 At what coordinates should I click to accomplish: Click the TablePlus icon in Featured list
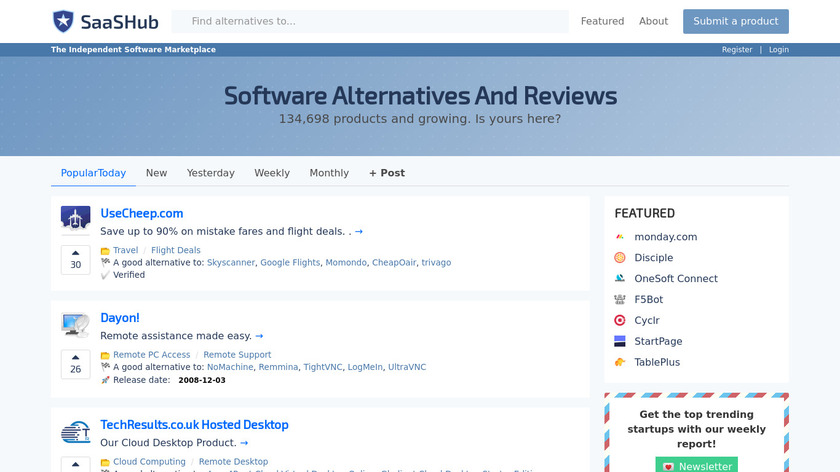pos(621,363)
